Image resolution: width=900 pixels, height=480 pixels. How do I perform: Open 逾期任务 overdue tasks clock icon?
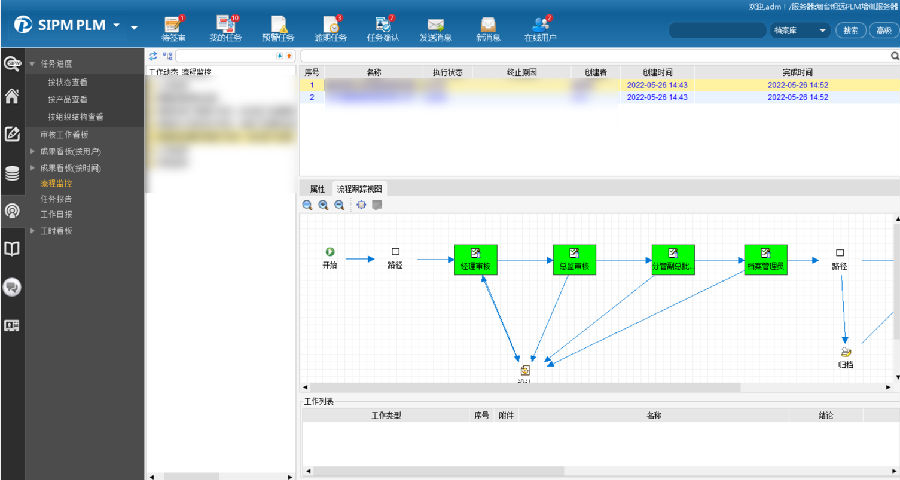click(x=332, y=25)
